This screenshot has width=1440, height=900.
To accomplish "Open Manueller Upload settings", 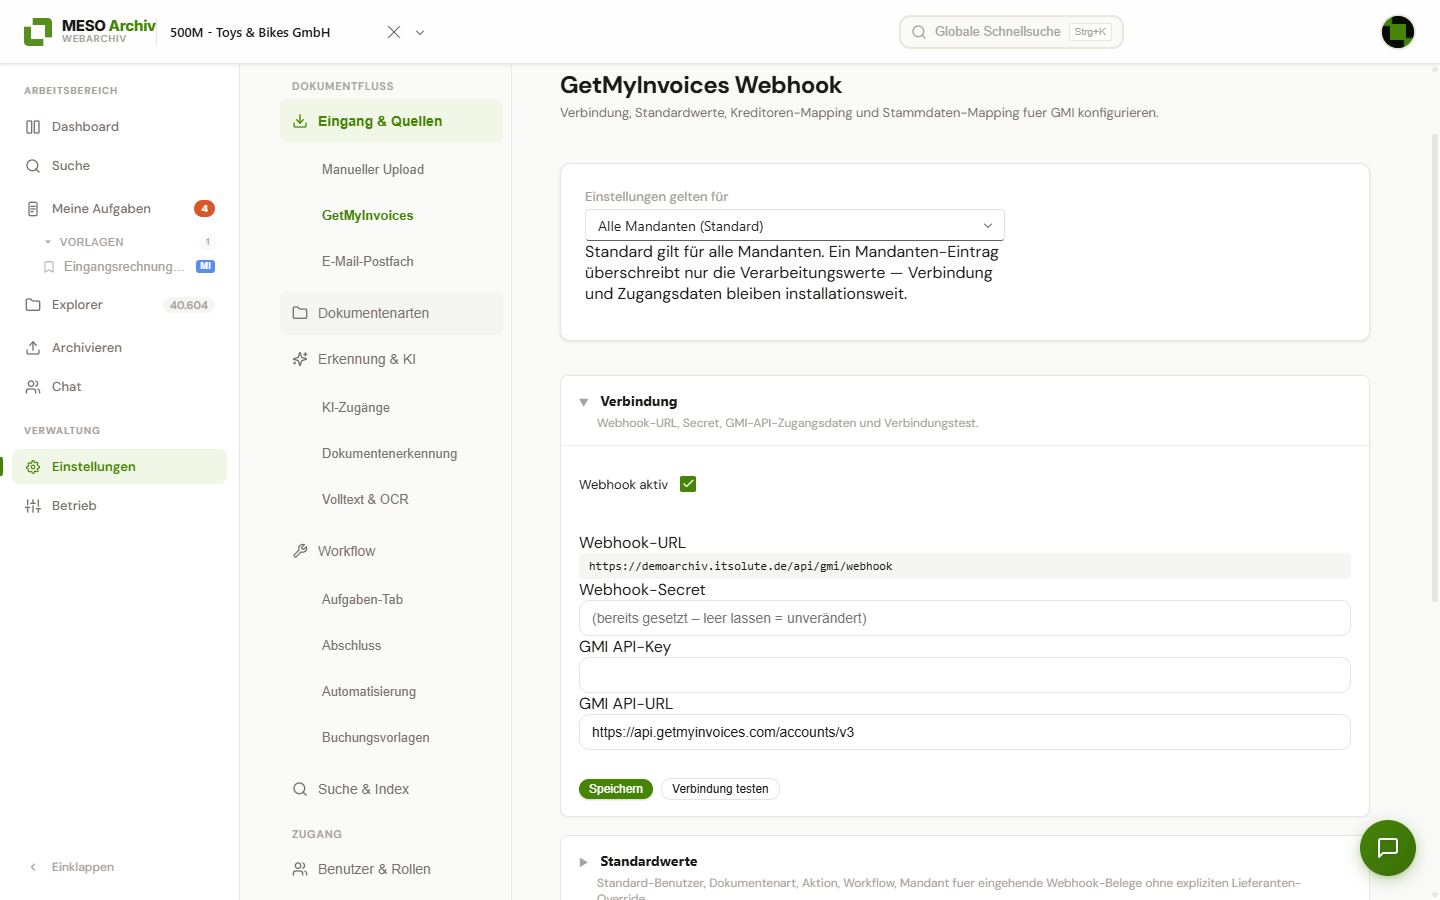I will pos(373,170).
